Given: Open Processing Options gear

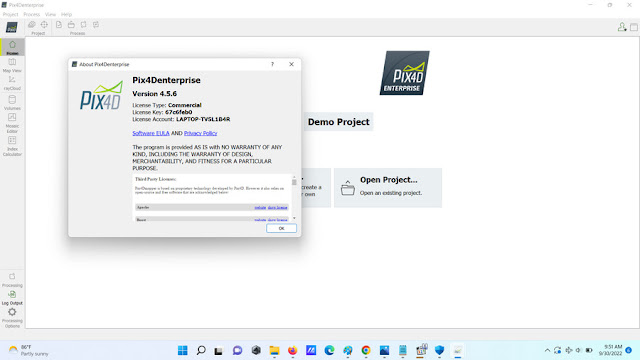Looking at the screenshot, I should pos(12,318).
